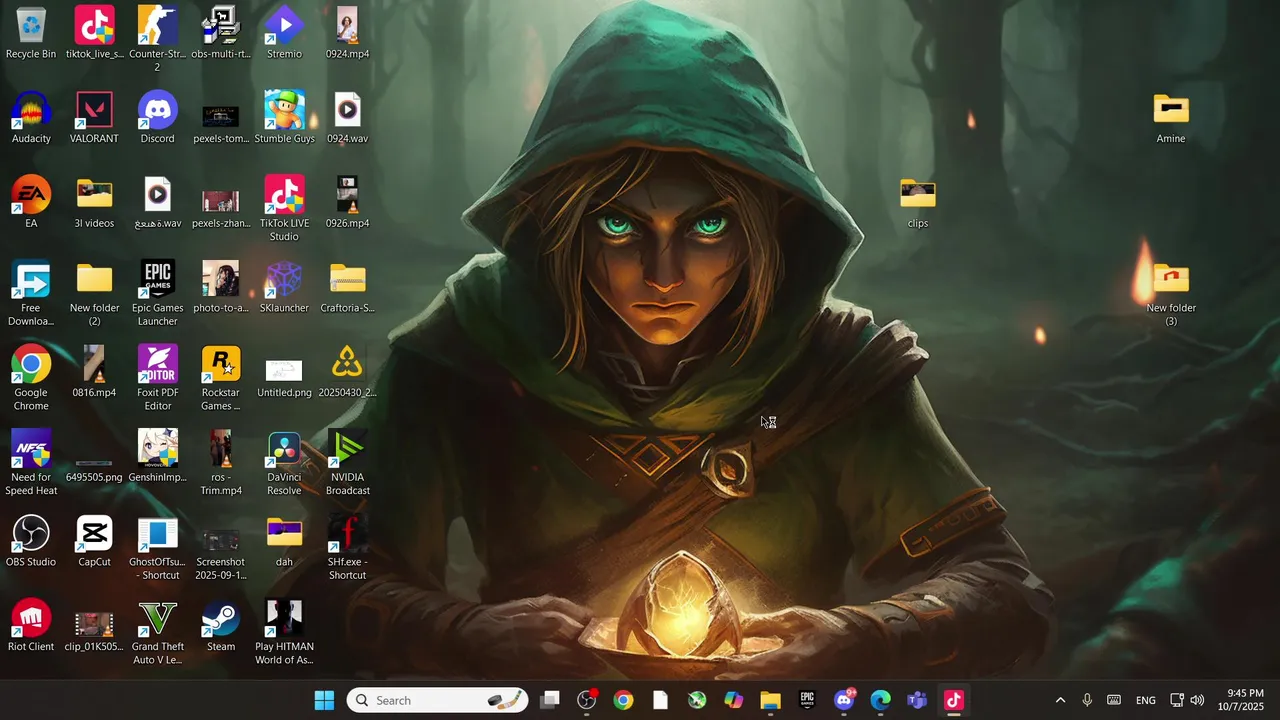Select the CapCut desktop shortcut

(94, 541)
